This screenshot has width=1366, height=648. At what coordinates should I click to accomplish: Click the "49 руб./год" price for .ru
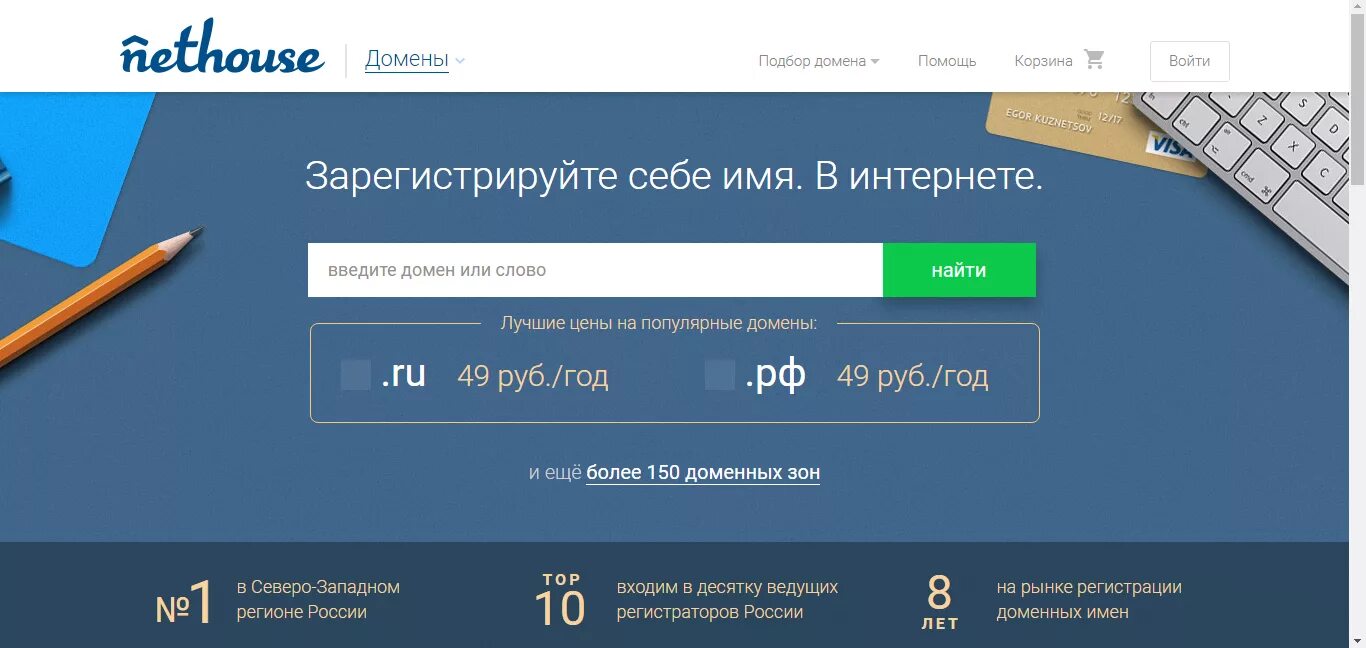coord(532,375)
